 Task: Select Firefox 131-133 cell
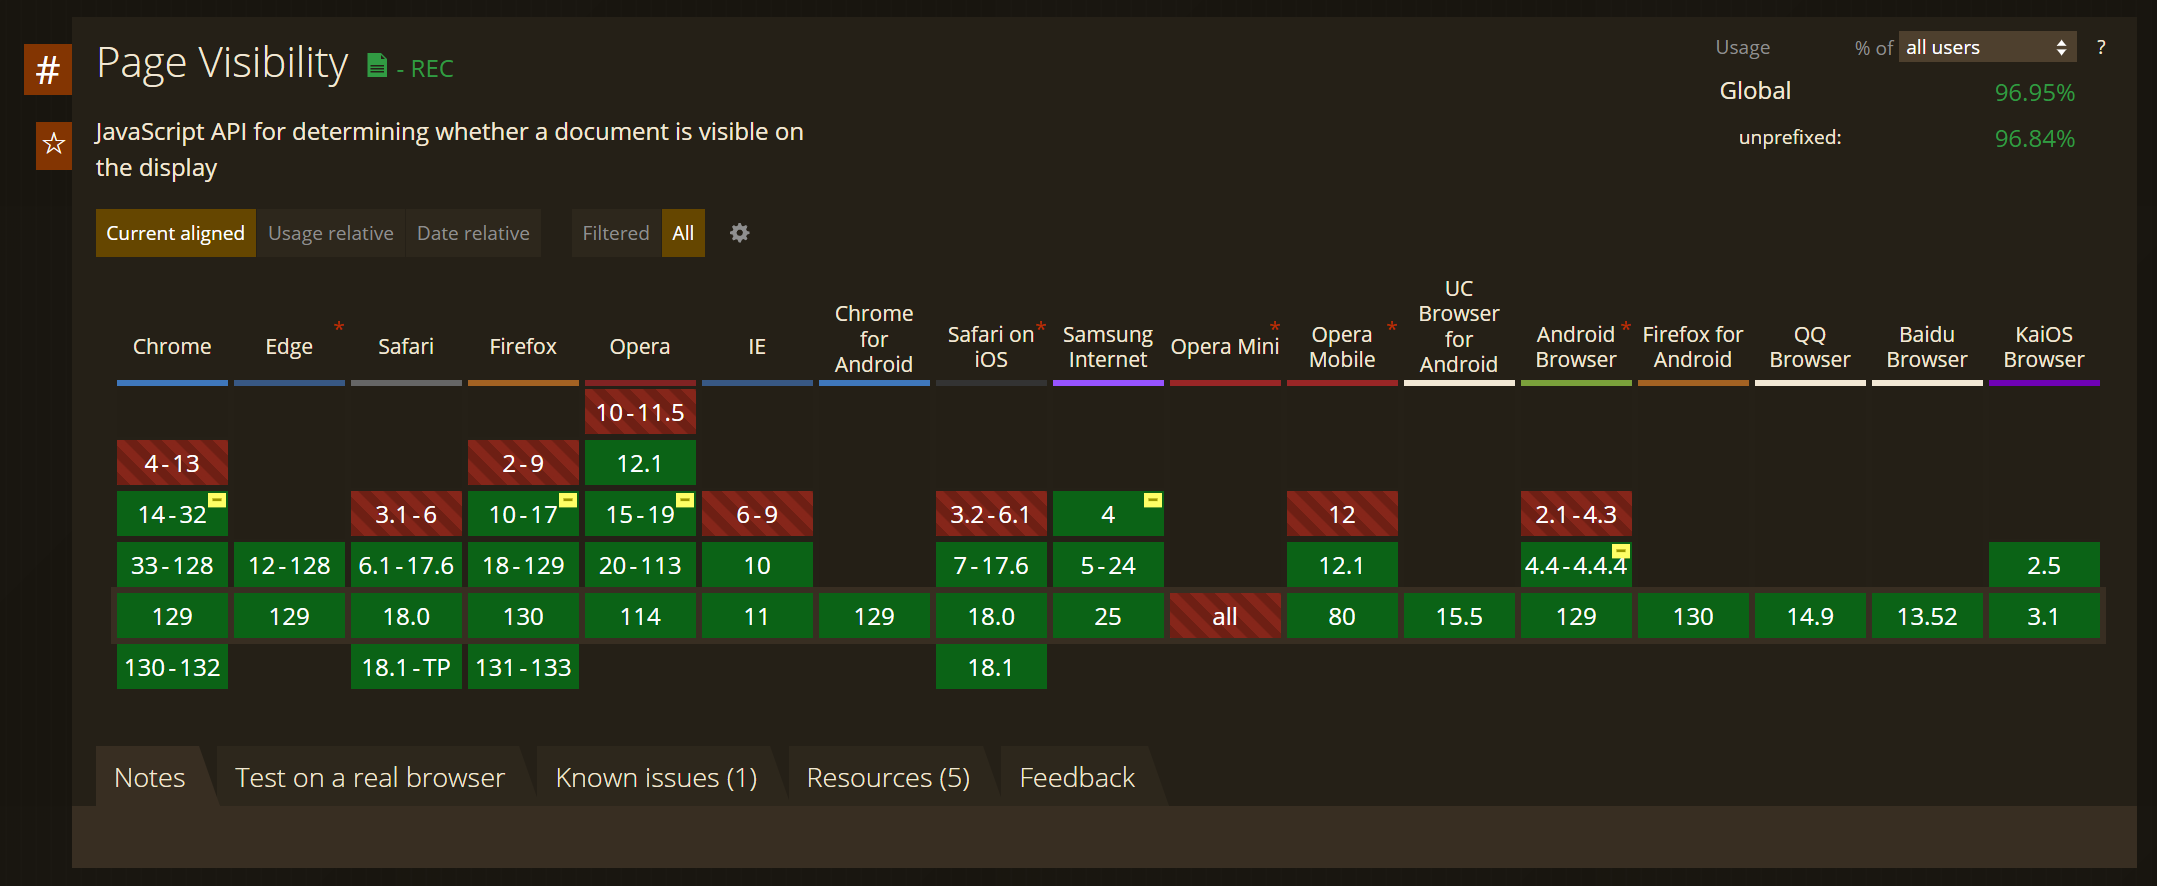point(523,667)
